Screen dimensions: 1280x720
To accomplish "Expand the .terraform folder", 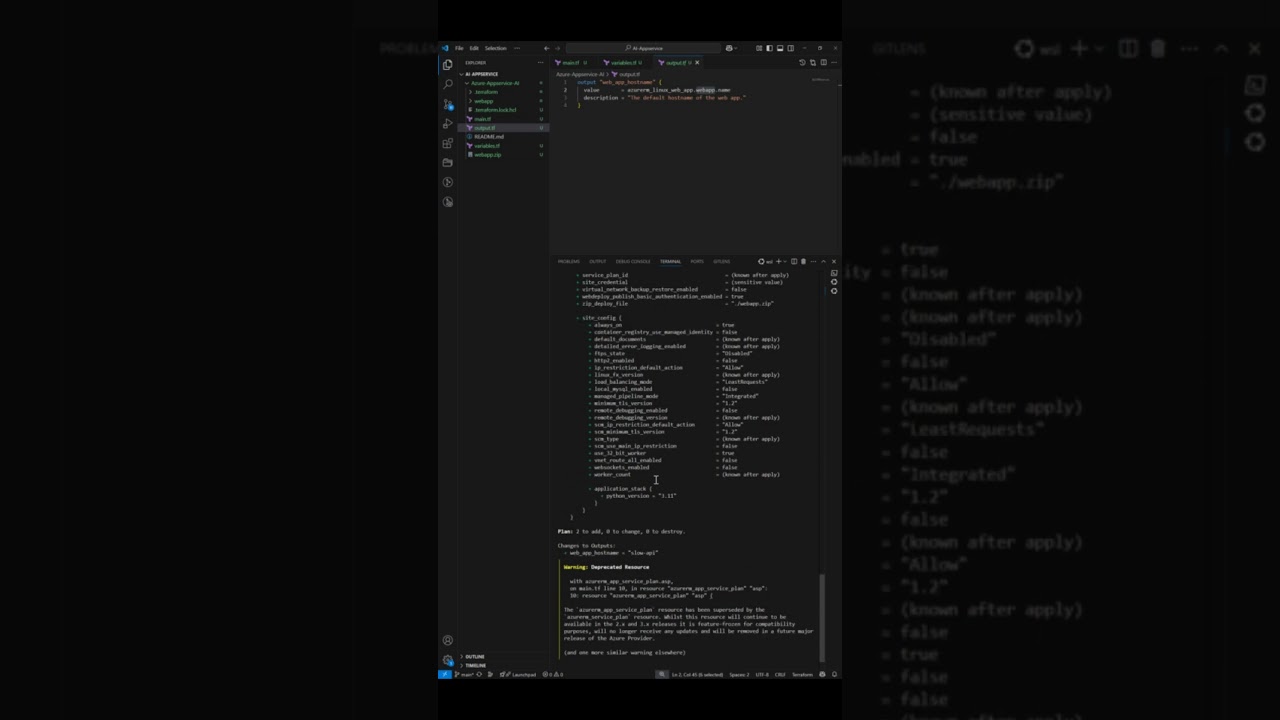I will tap(503, 92).
